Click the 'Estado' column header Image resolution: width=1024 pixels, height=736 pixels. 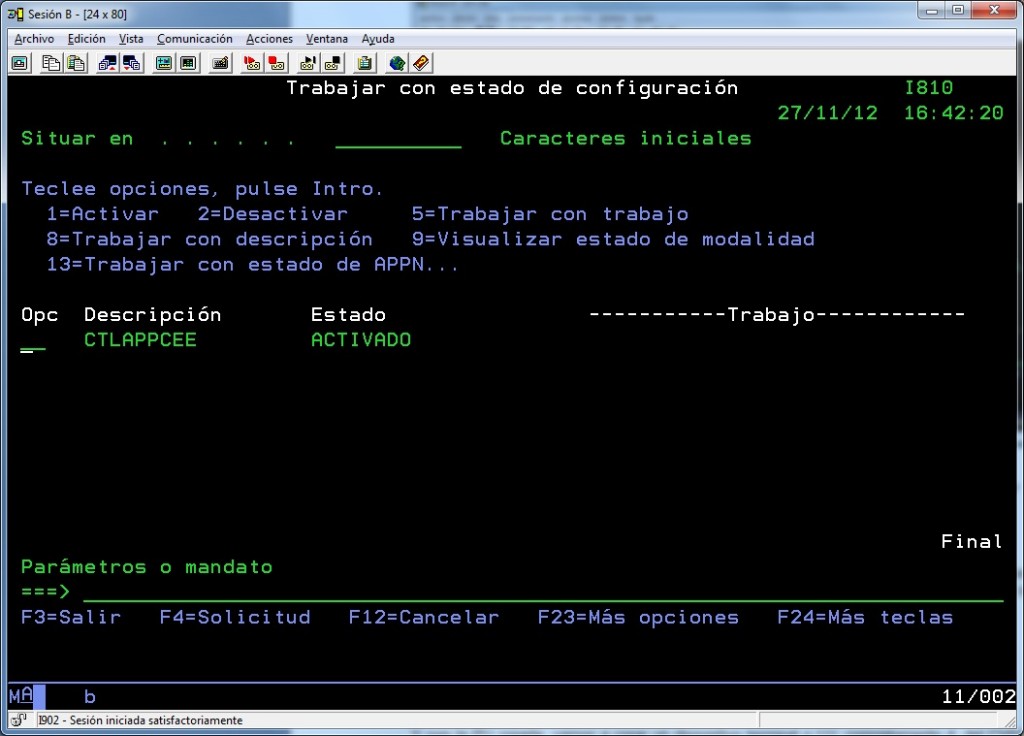point(348,315)
